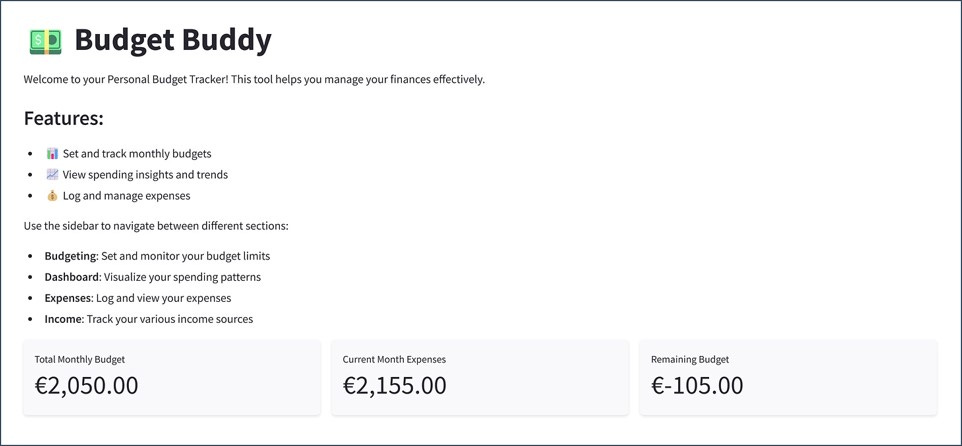This screenshot has width=962, height=446.
Task: Click the money bag emoji icon
Action: pyautogui.click(x=52, y=196)
